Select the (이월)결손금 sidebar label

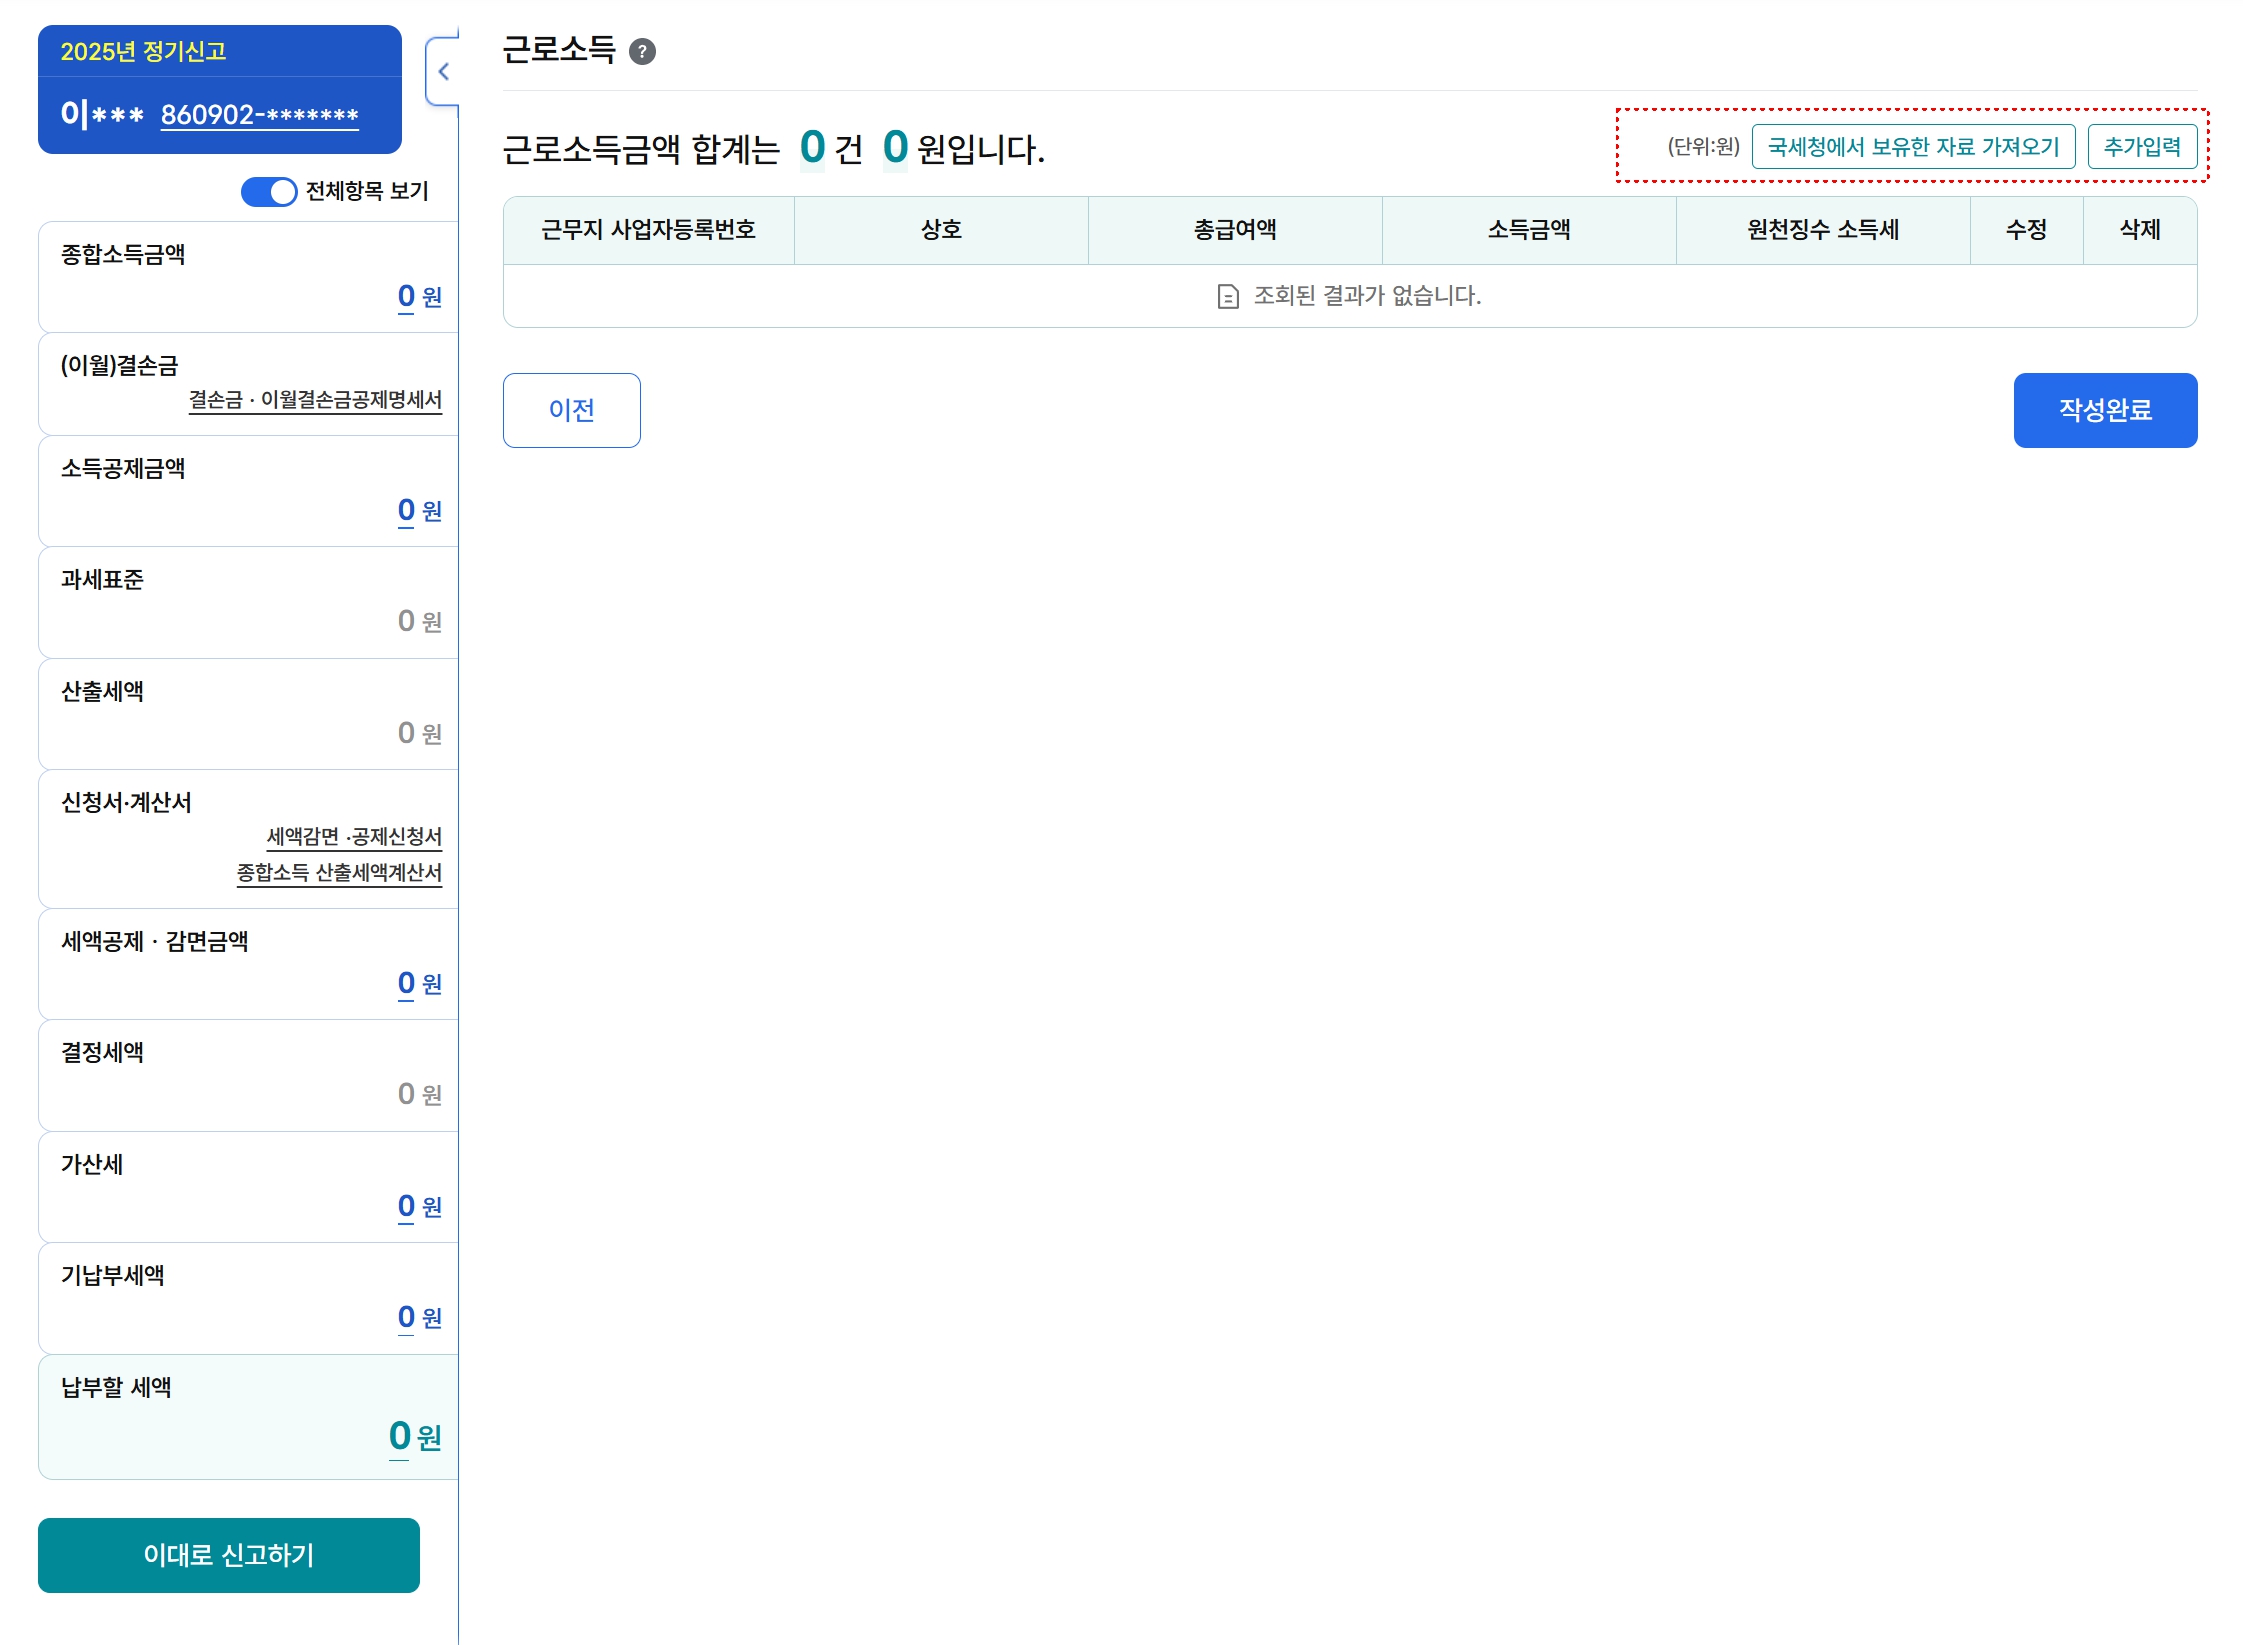pos(119,365)
